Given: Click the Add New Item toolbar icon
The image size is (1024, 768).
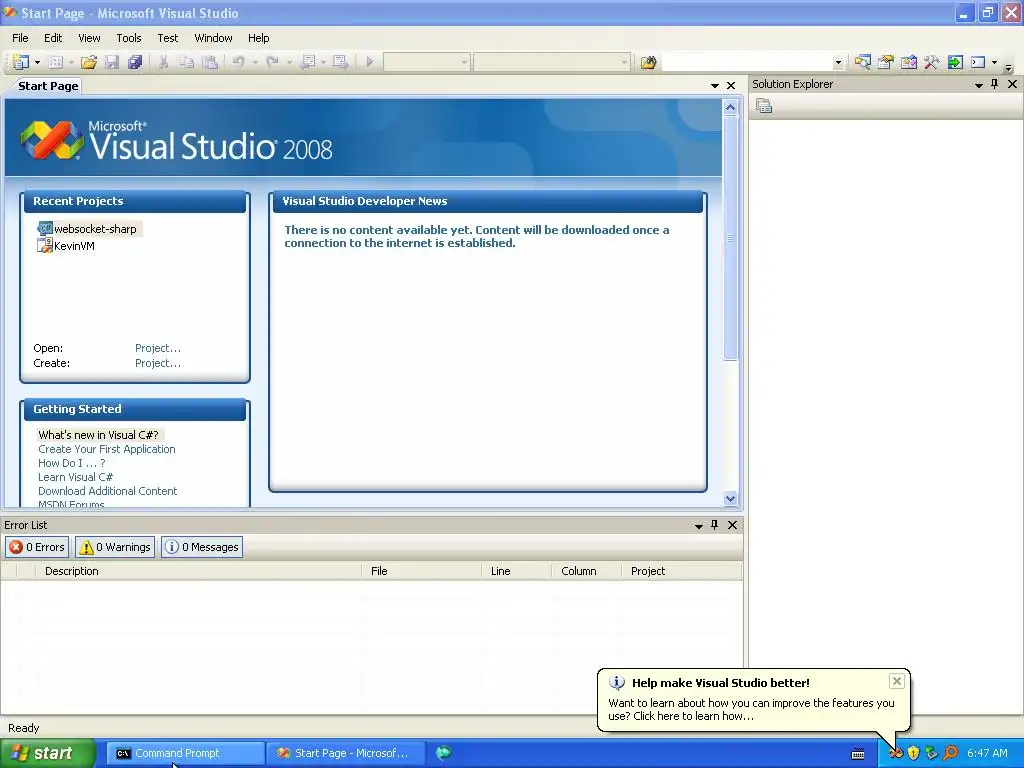Looking at the screenshot, I should [x=56, y=62].
